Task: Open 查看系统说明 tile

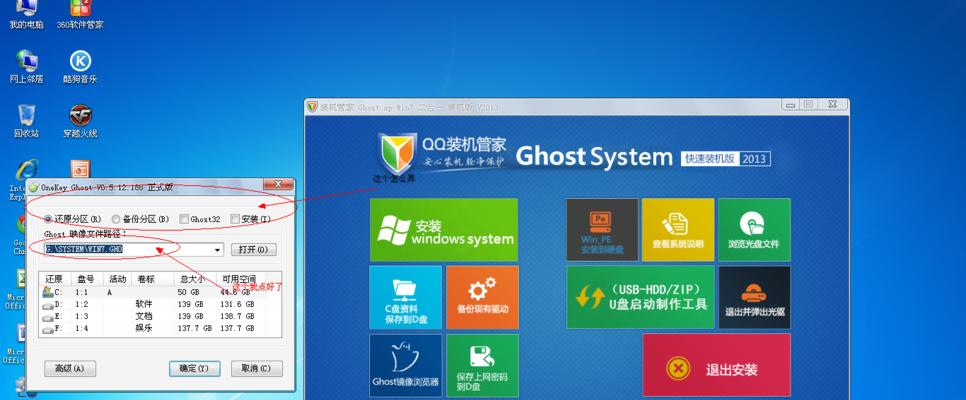Action: pyautogui.click(x=678, y=229)
